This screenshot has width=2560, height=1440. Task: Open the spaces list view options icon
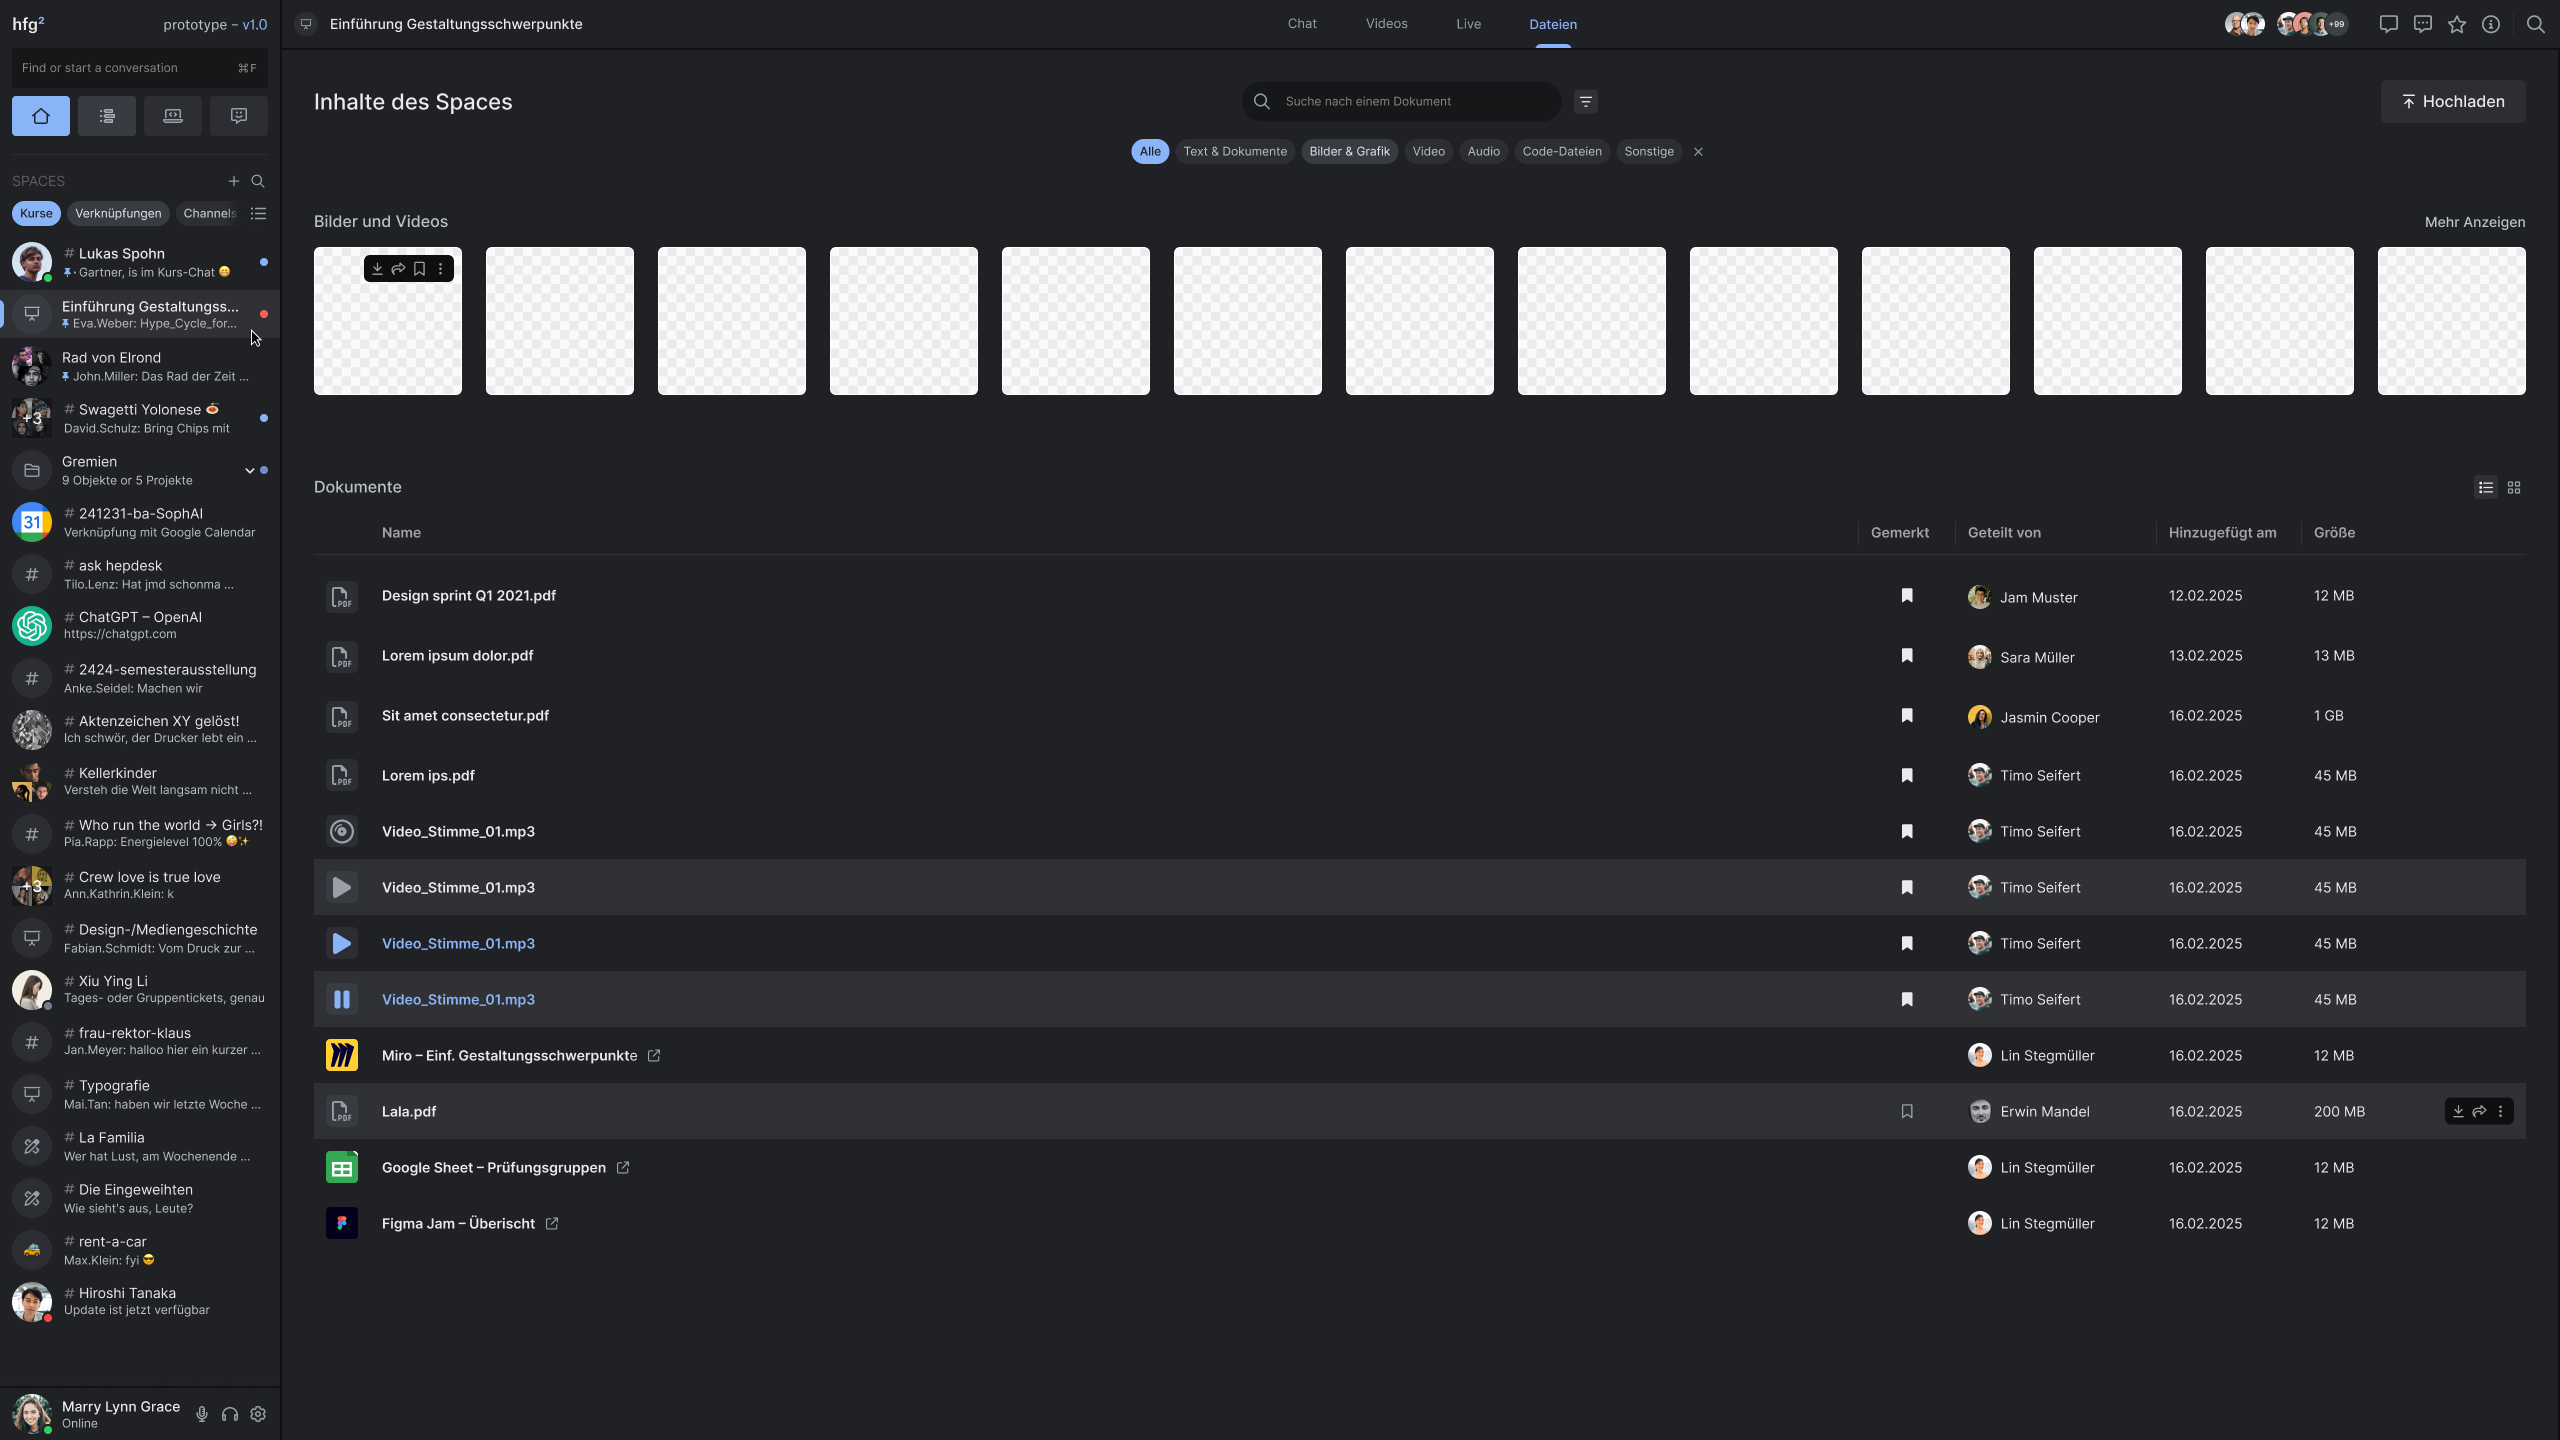click(x=258, y=213)
